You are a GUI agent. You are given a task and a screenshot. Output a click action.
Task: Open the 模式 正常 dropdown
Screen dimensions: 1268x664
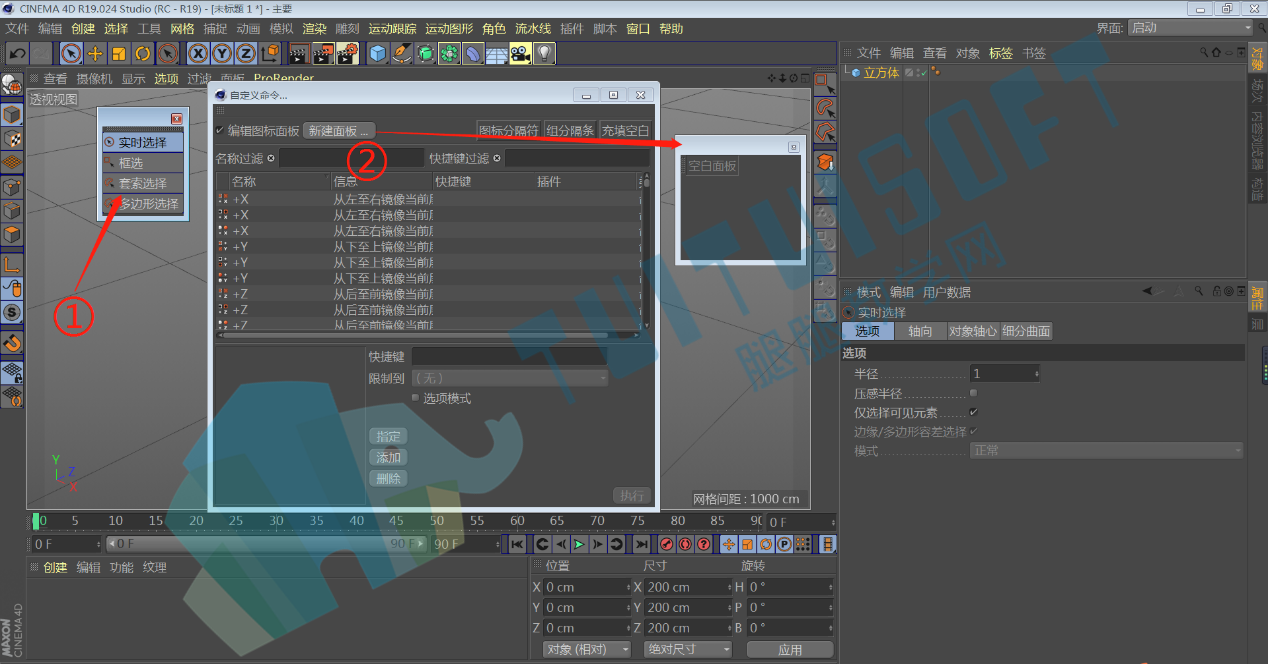tap(1107, 451)
